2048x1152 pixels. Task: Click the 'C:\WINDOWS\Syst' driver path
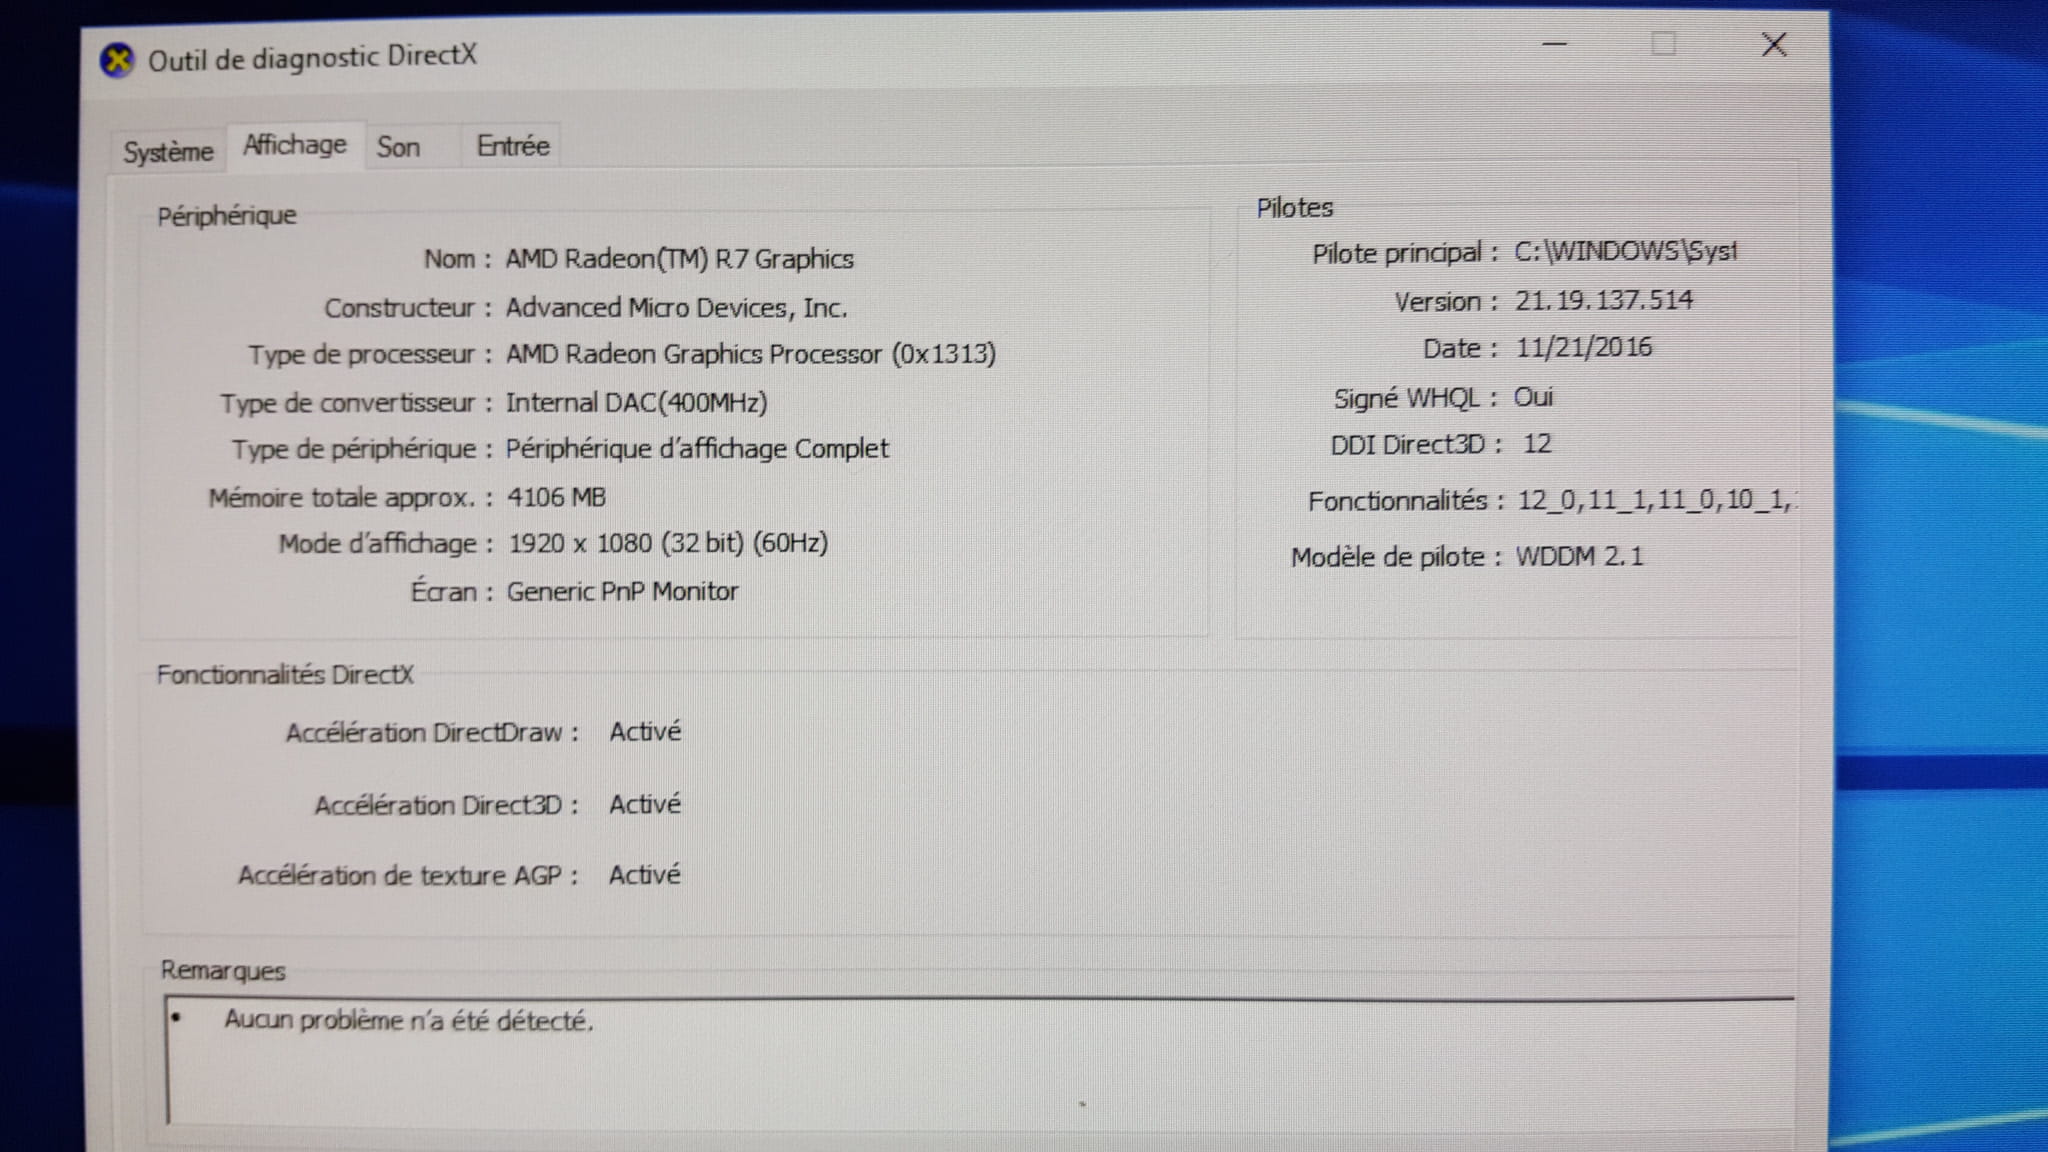[1625, 251]
